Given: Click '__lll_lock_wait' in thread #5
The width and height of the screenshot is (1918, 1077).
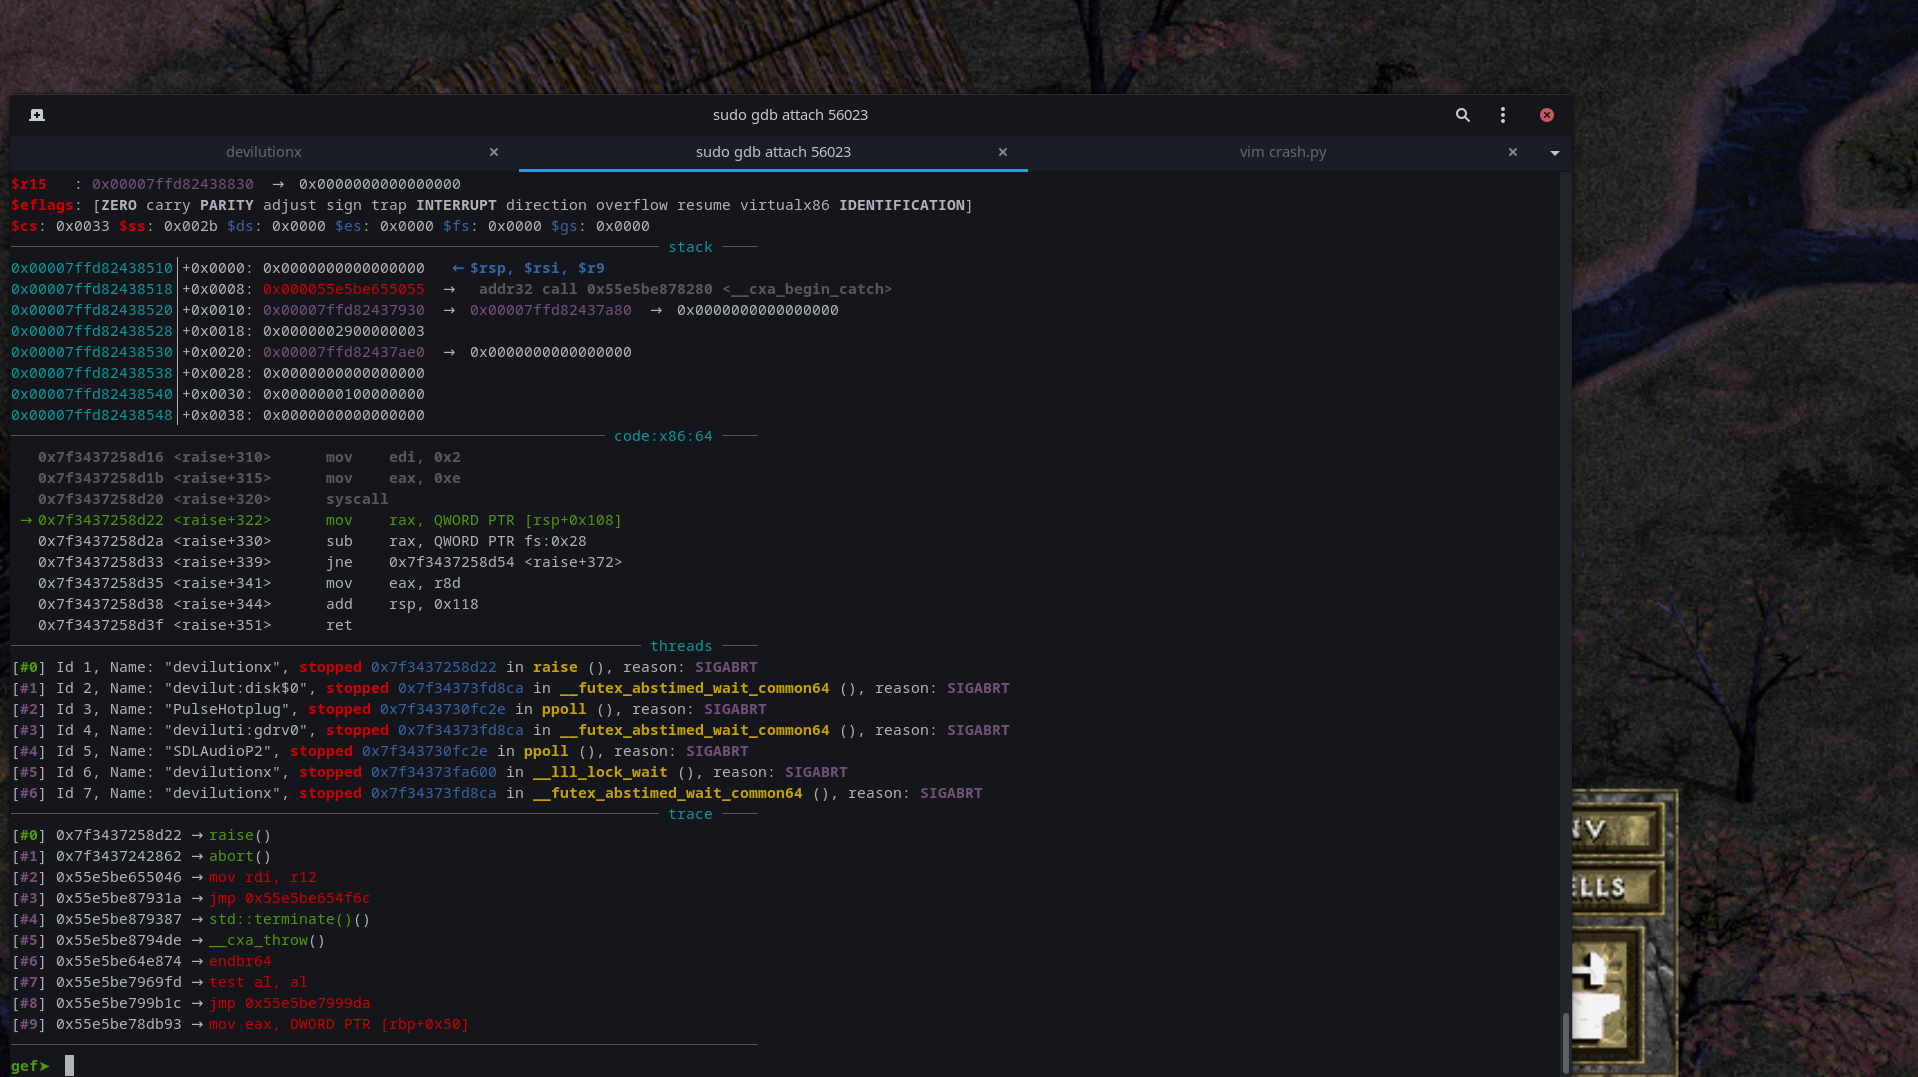Looking at the screenshot, I should (600, 772).
